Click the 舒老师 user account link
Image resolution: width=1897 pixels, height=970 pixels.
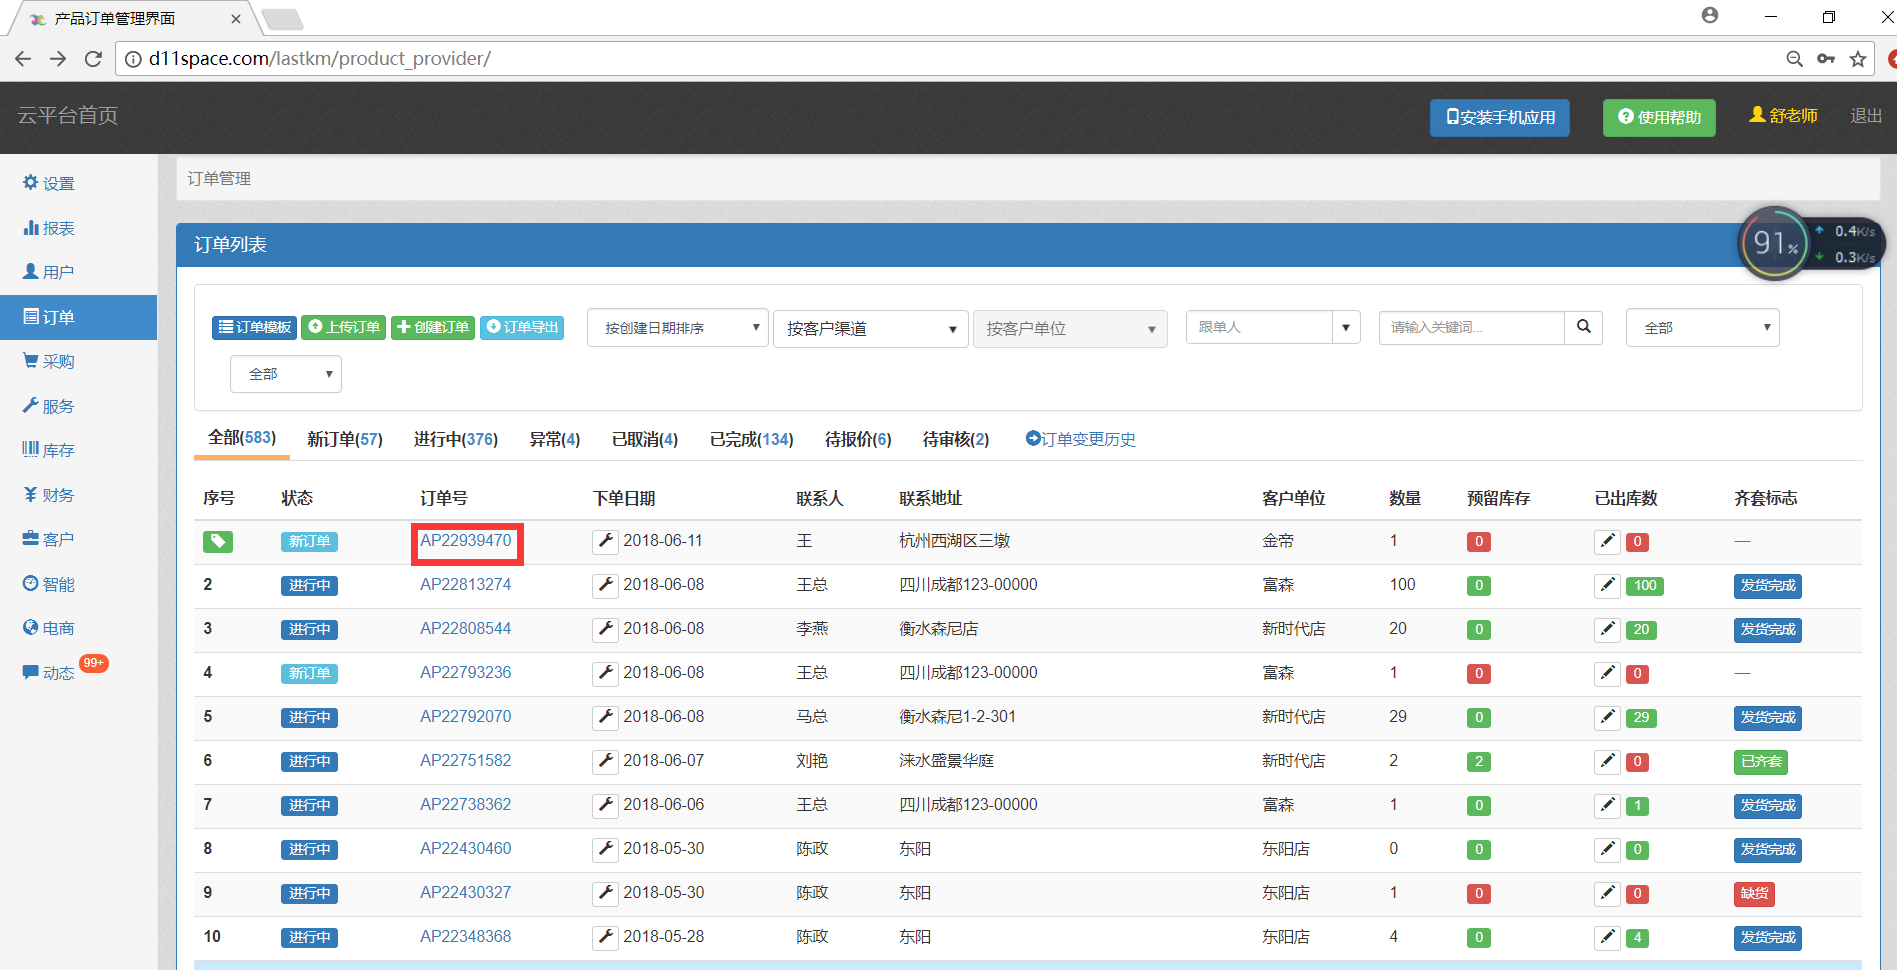[x=1783, y=116]
